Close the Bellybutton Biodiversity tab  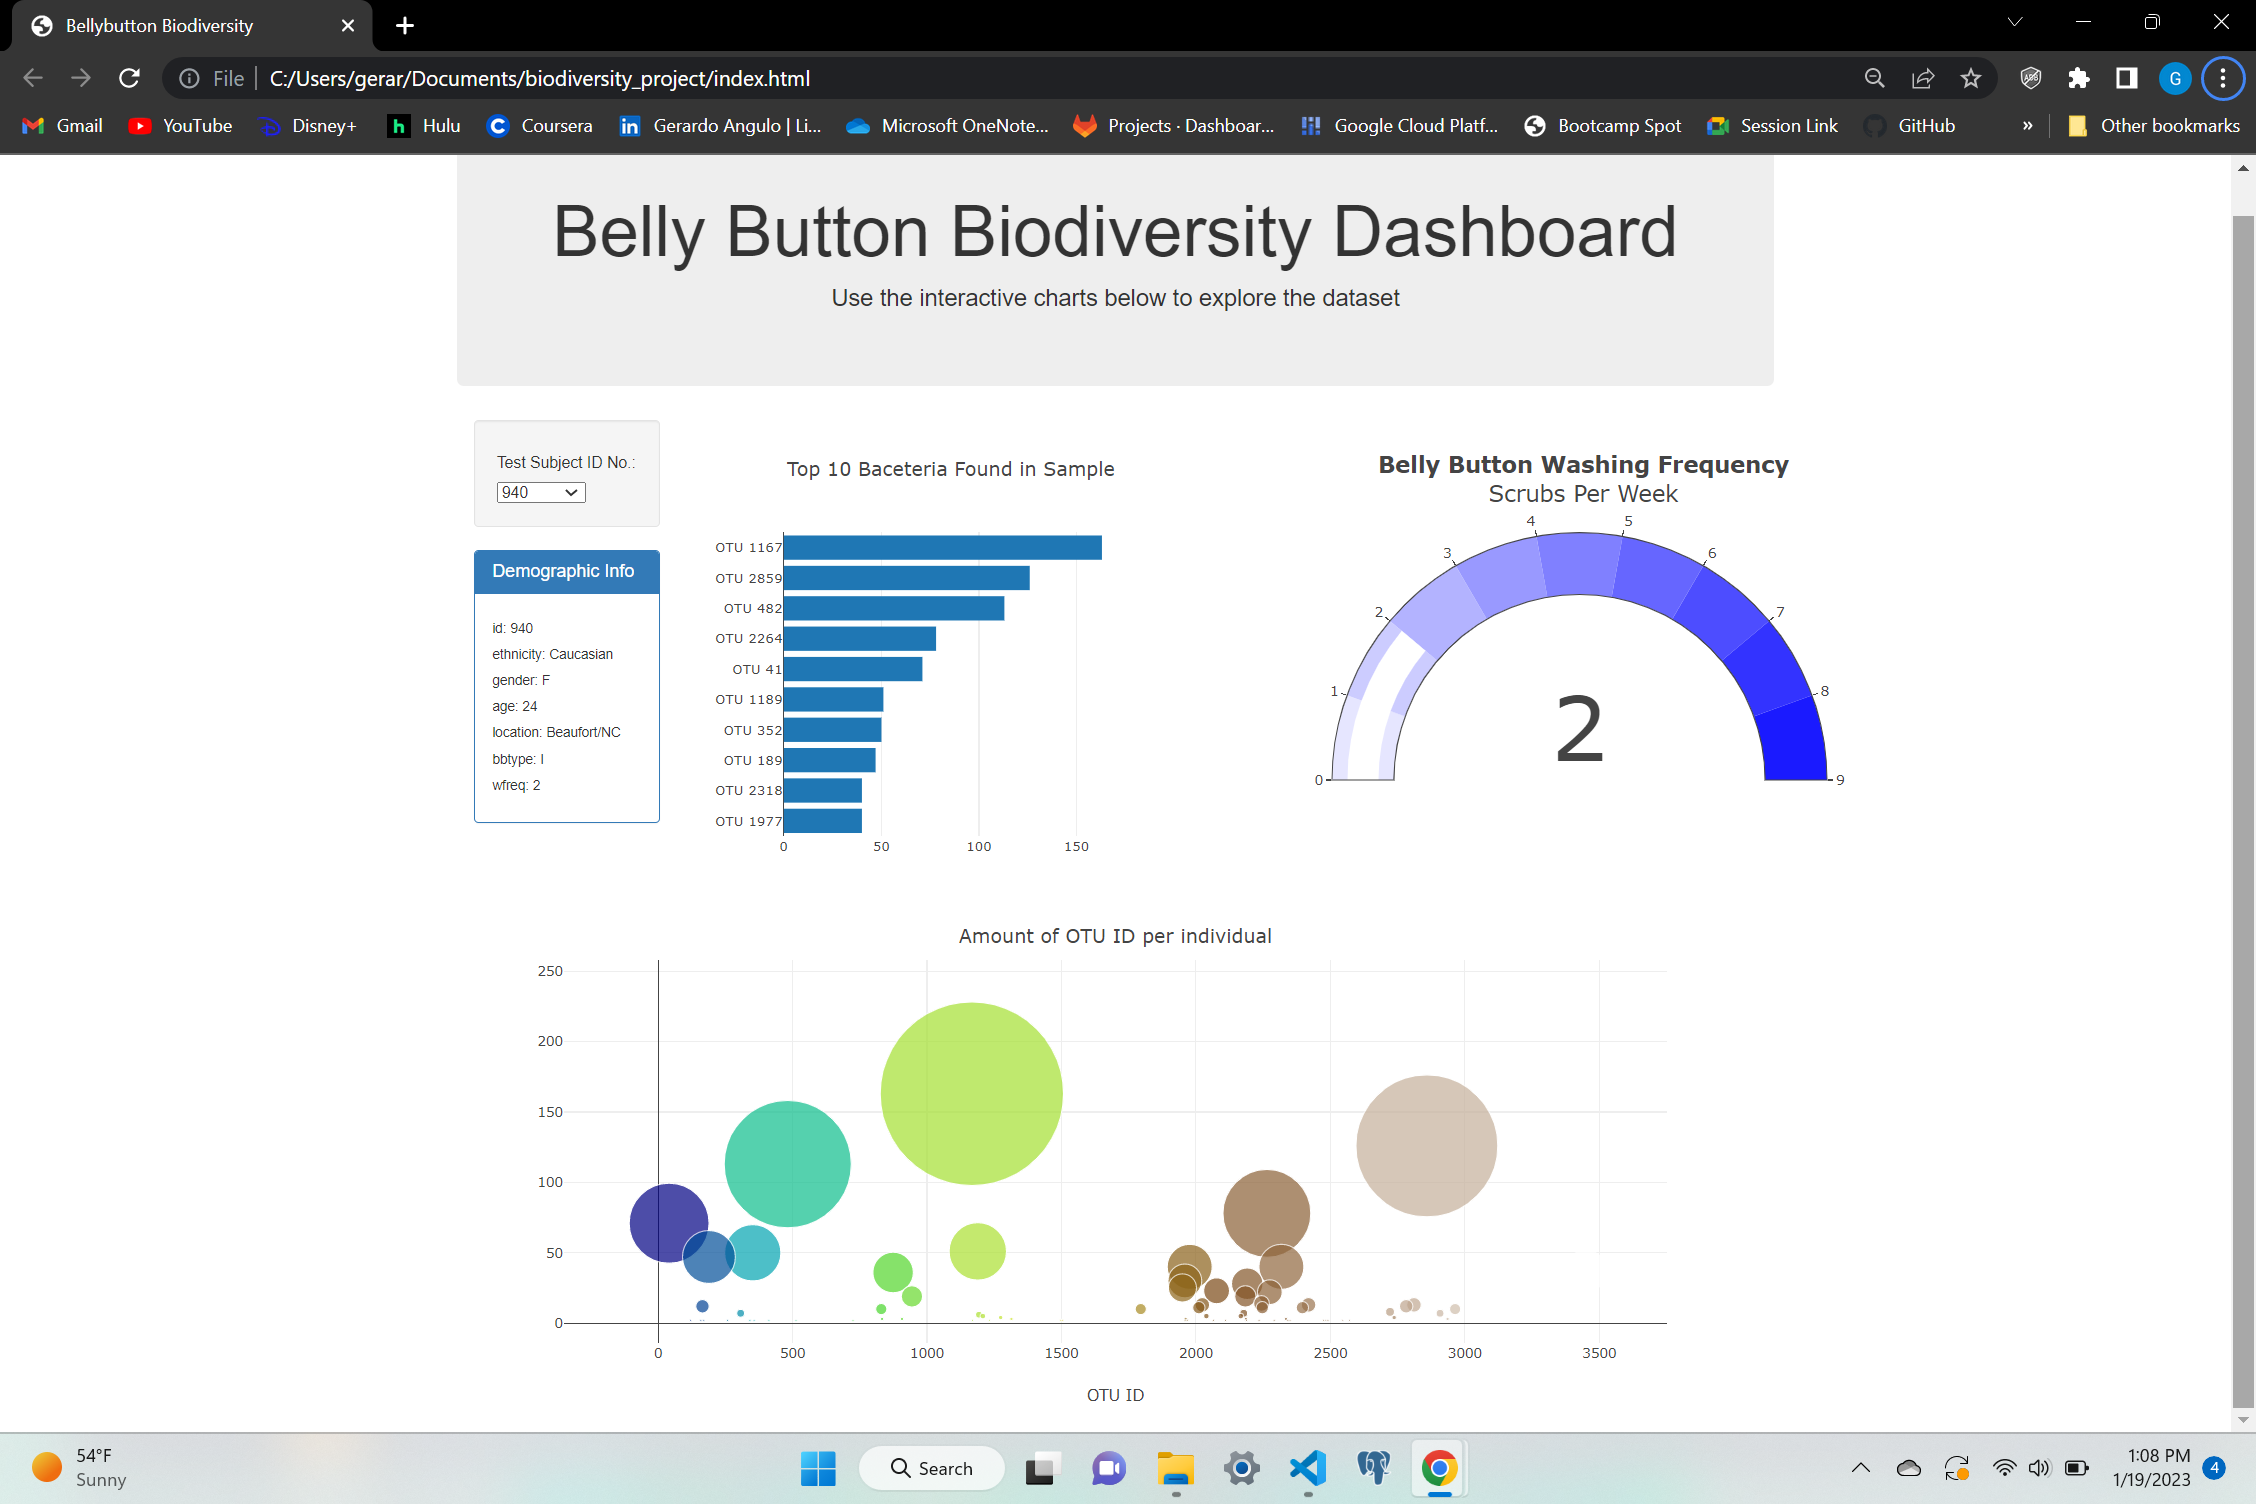(348, 26)
